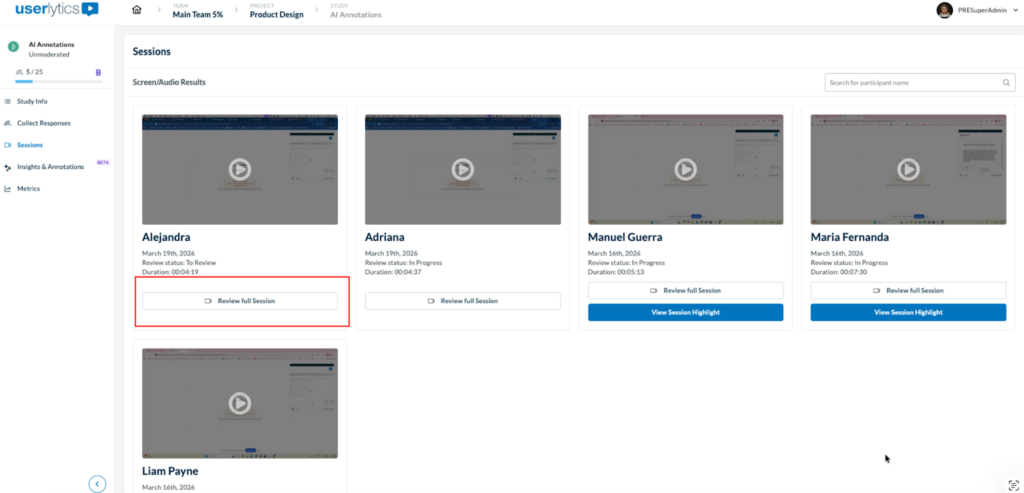Click the participant name search field
Image resolution: width=1024 pixels, height=493 pixels.
pyautogui.click(x=910, y=82)
